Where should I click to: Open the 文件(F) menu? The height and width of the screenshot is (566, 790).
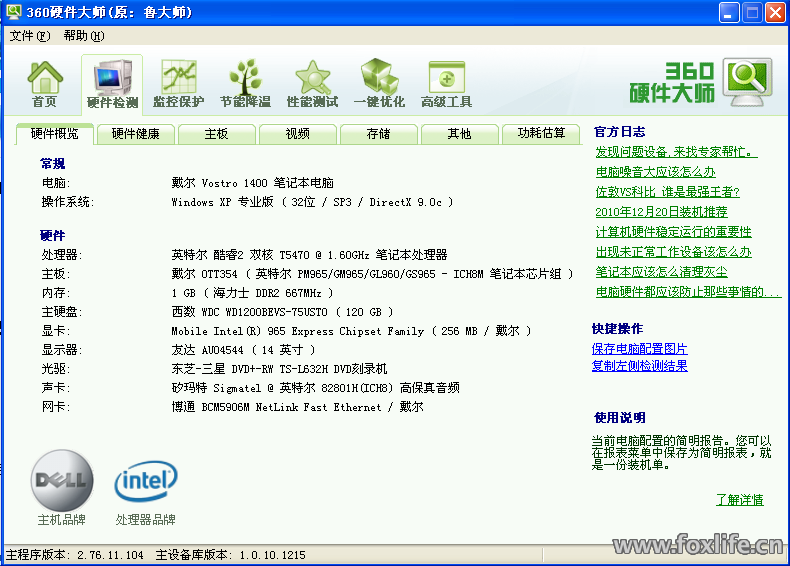pos(29,36)
